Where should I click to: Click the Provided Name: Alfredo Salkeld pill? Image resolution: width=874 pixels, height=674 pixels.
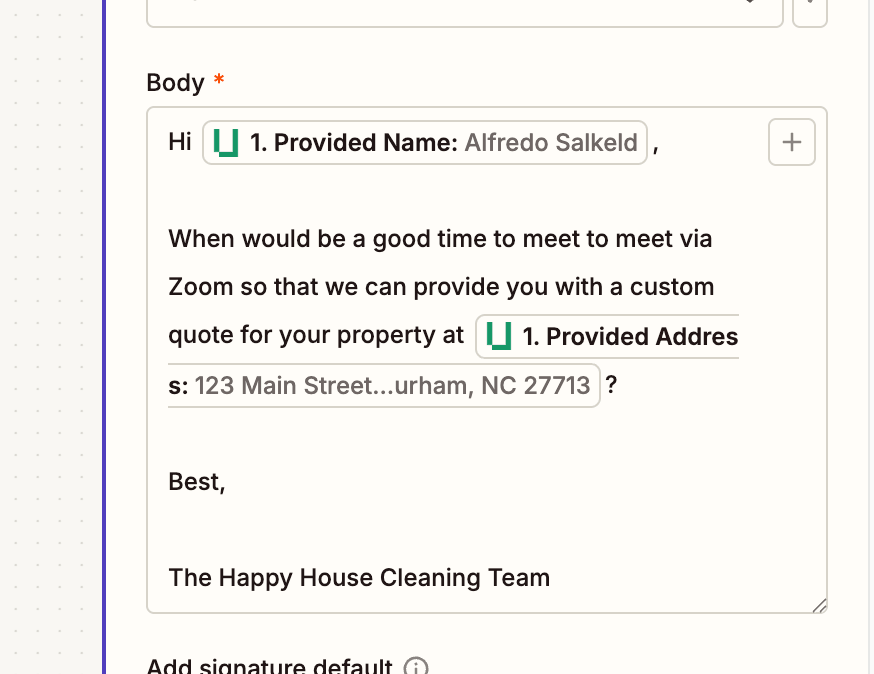424,142
